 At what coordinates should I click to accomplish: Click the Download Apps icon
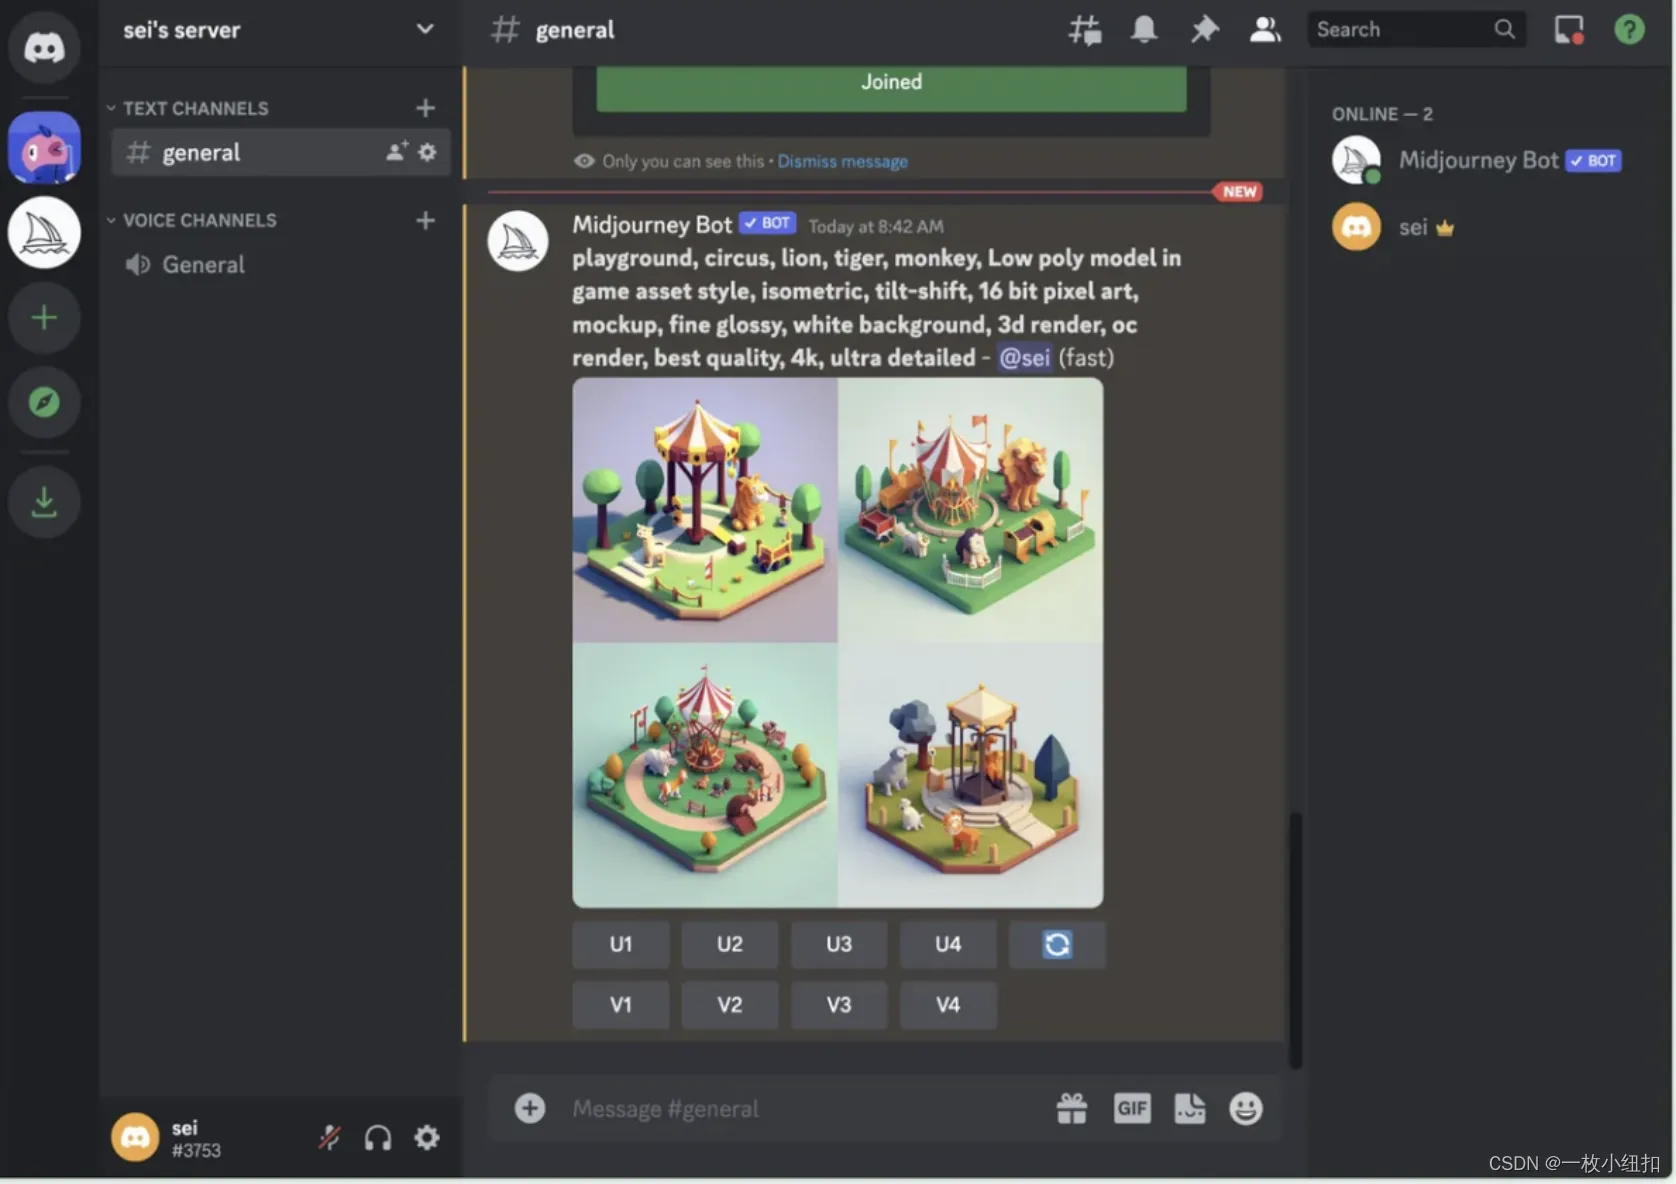pyautogui.click(x=44, y=502)
